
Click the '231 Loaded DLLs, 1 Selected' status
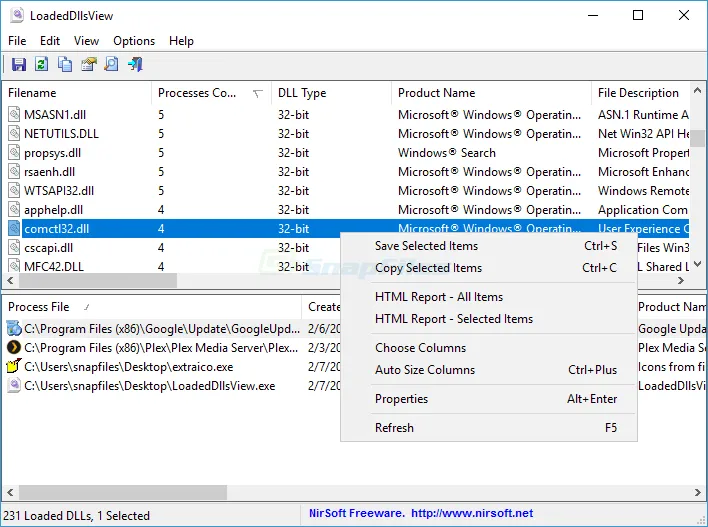(76, 516)
